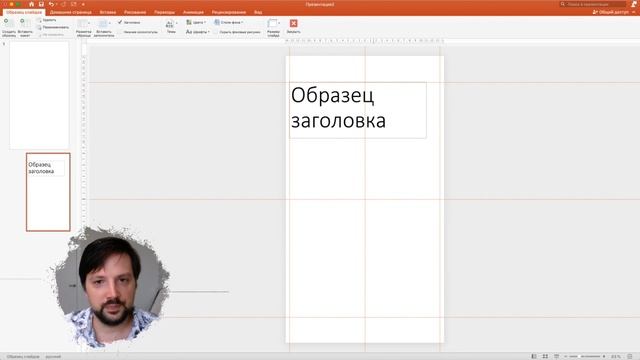Toggle Hide background graphics checkbox

point(216,32)
